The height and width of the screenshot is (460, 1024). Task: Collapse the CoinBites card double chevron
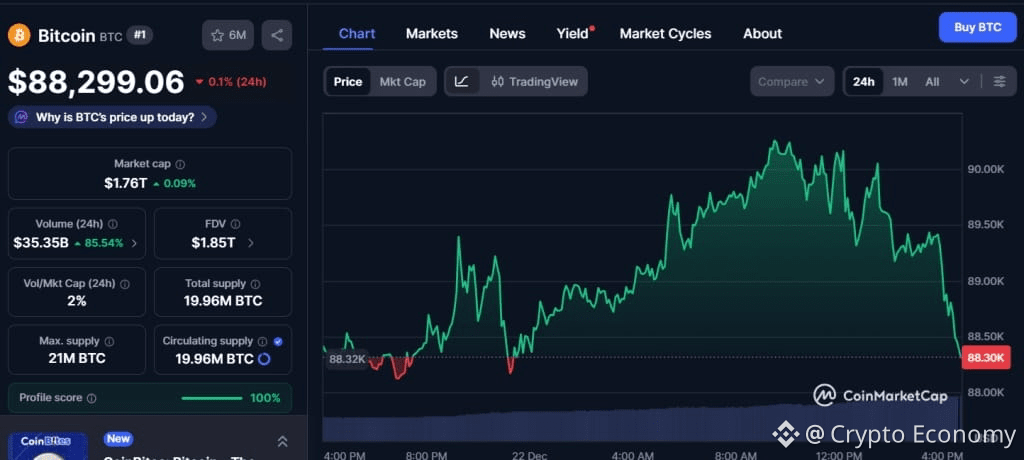(x=283, y=442)
